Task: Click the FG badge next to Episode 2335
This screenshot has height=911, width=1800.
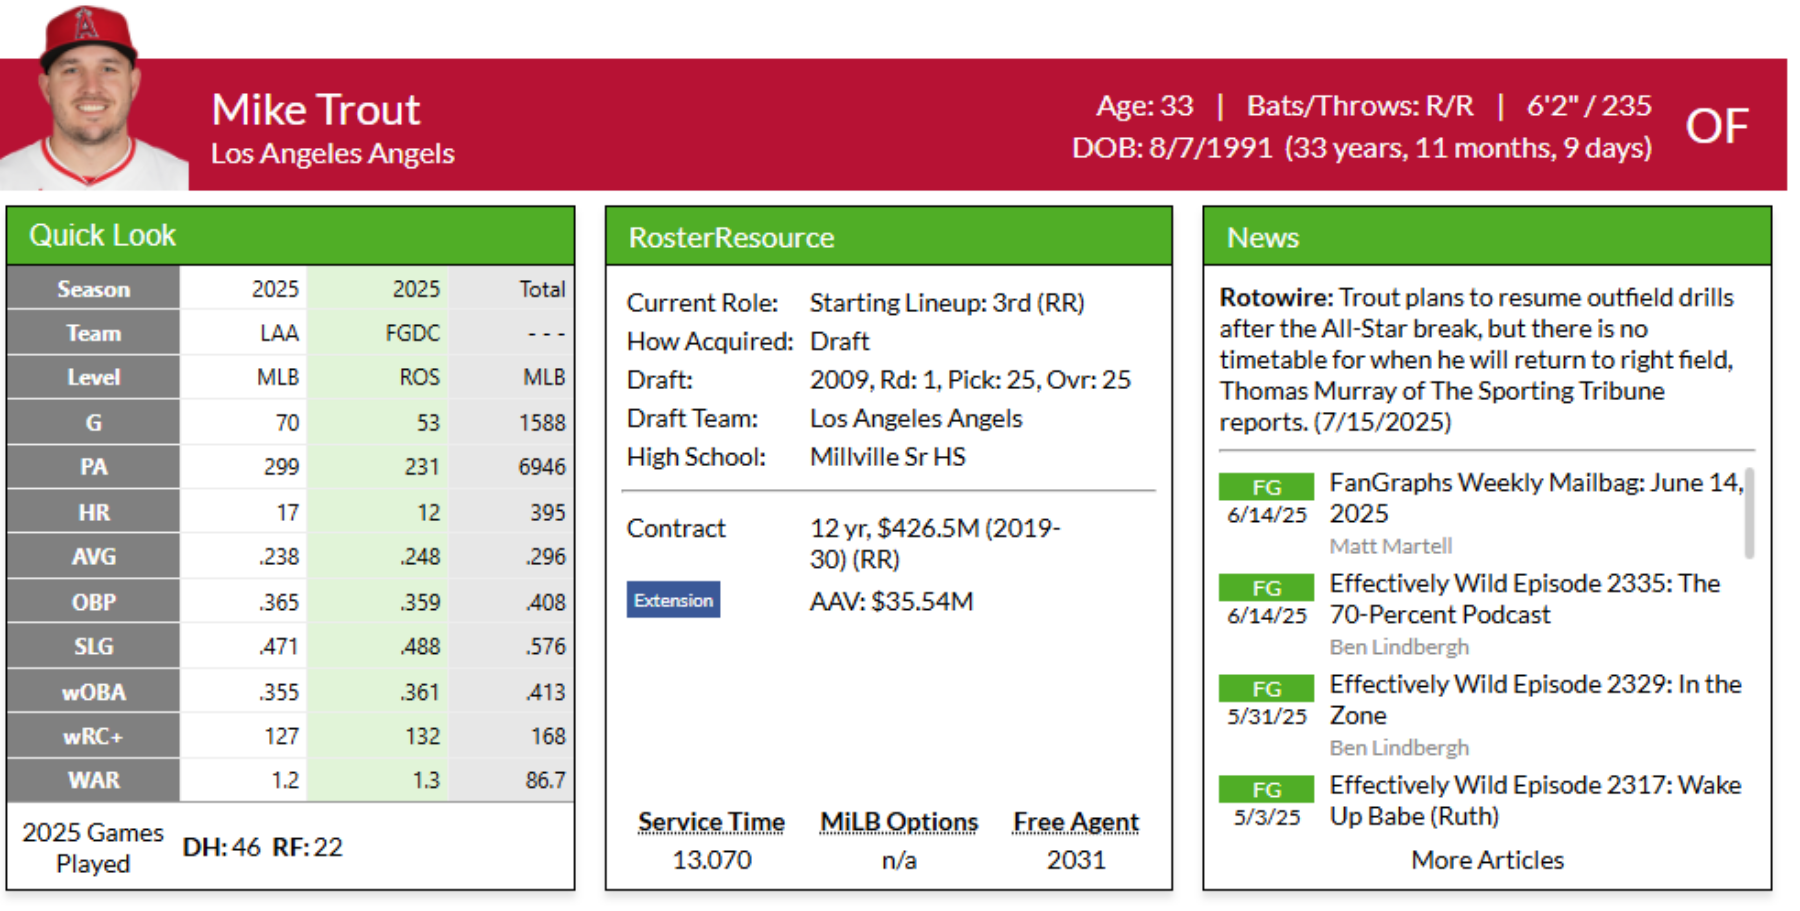Action: tap(1266, 588)
